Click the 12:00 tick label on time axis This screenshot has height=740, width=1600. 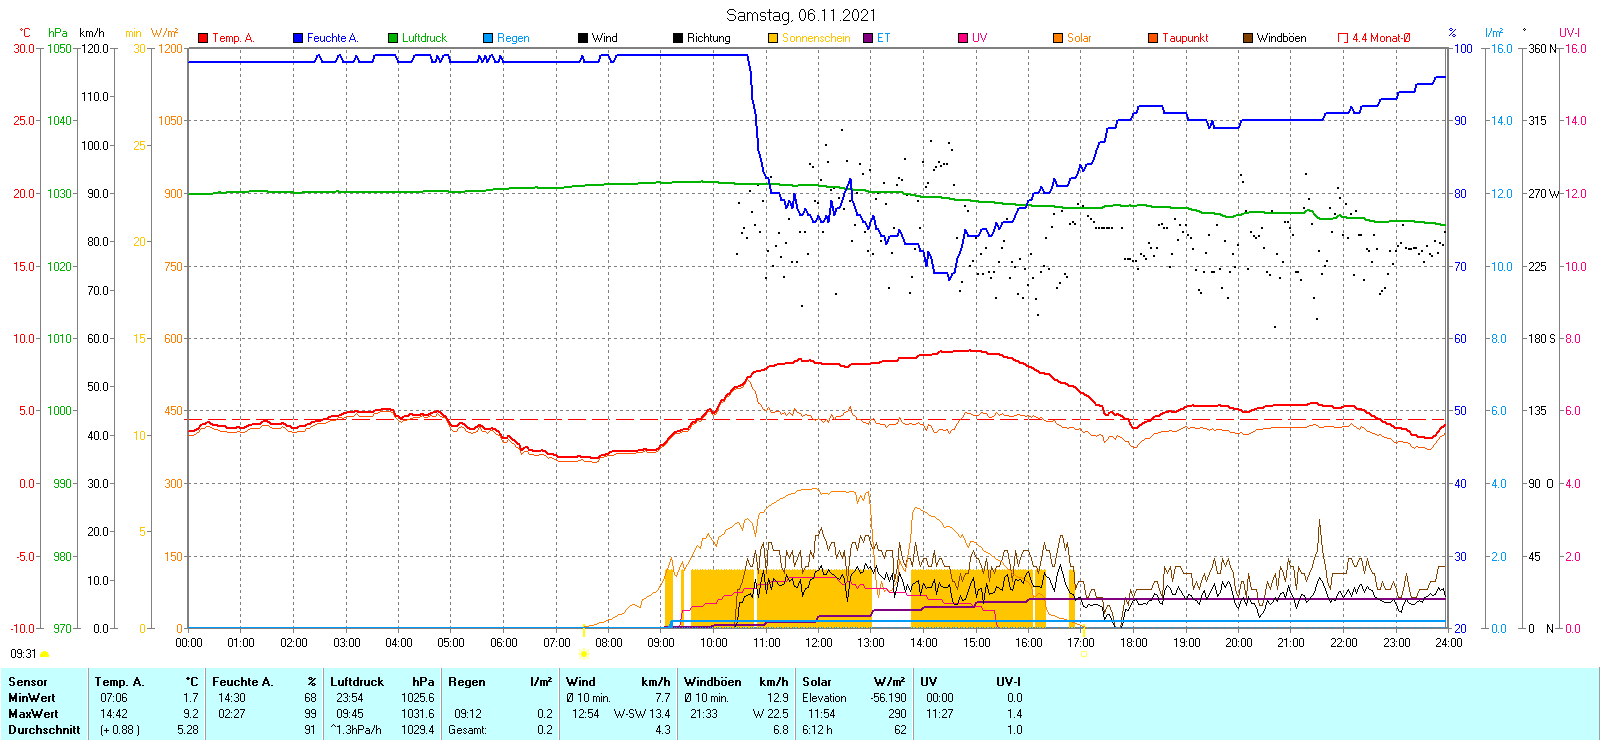pos(819,643)
